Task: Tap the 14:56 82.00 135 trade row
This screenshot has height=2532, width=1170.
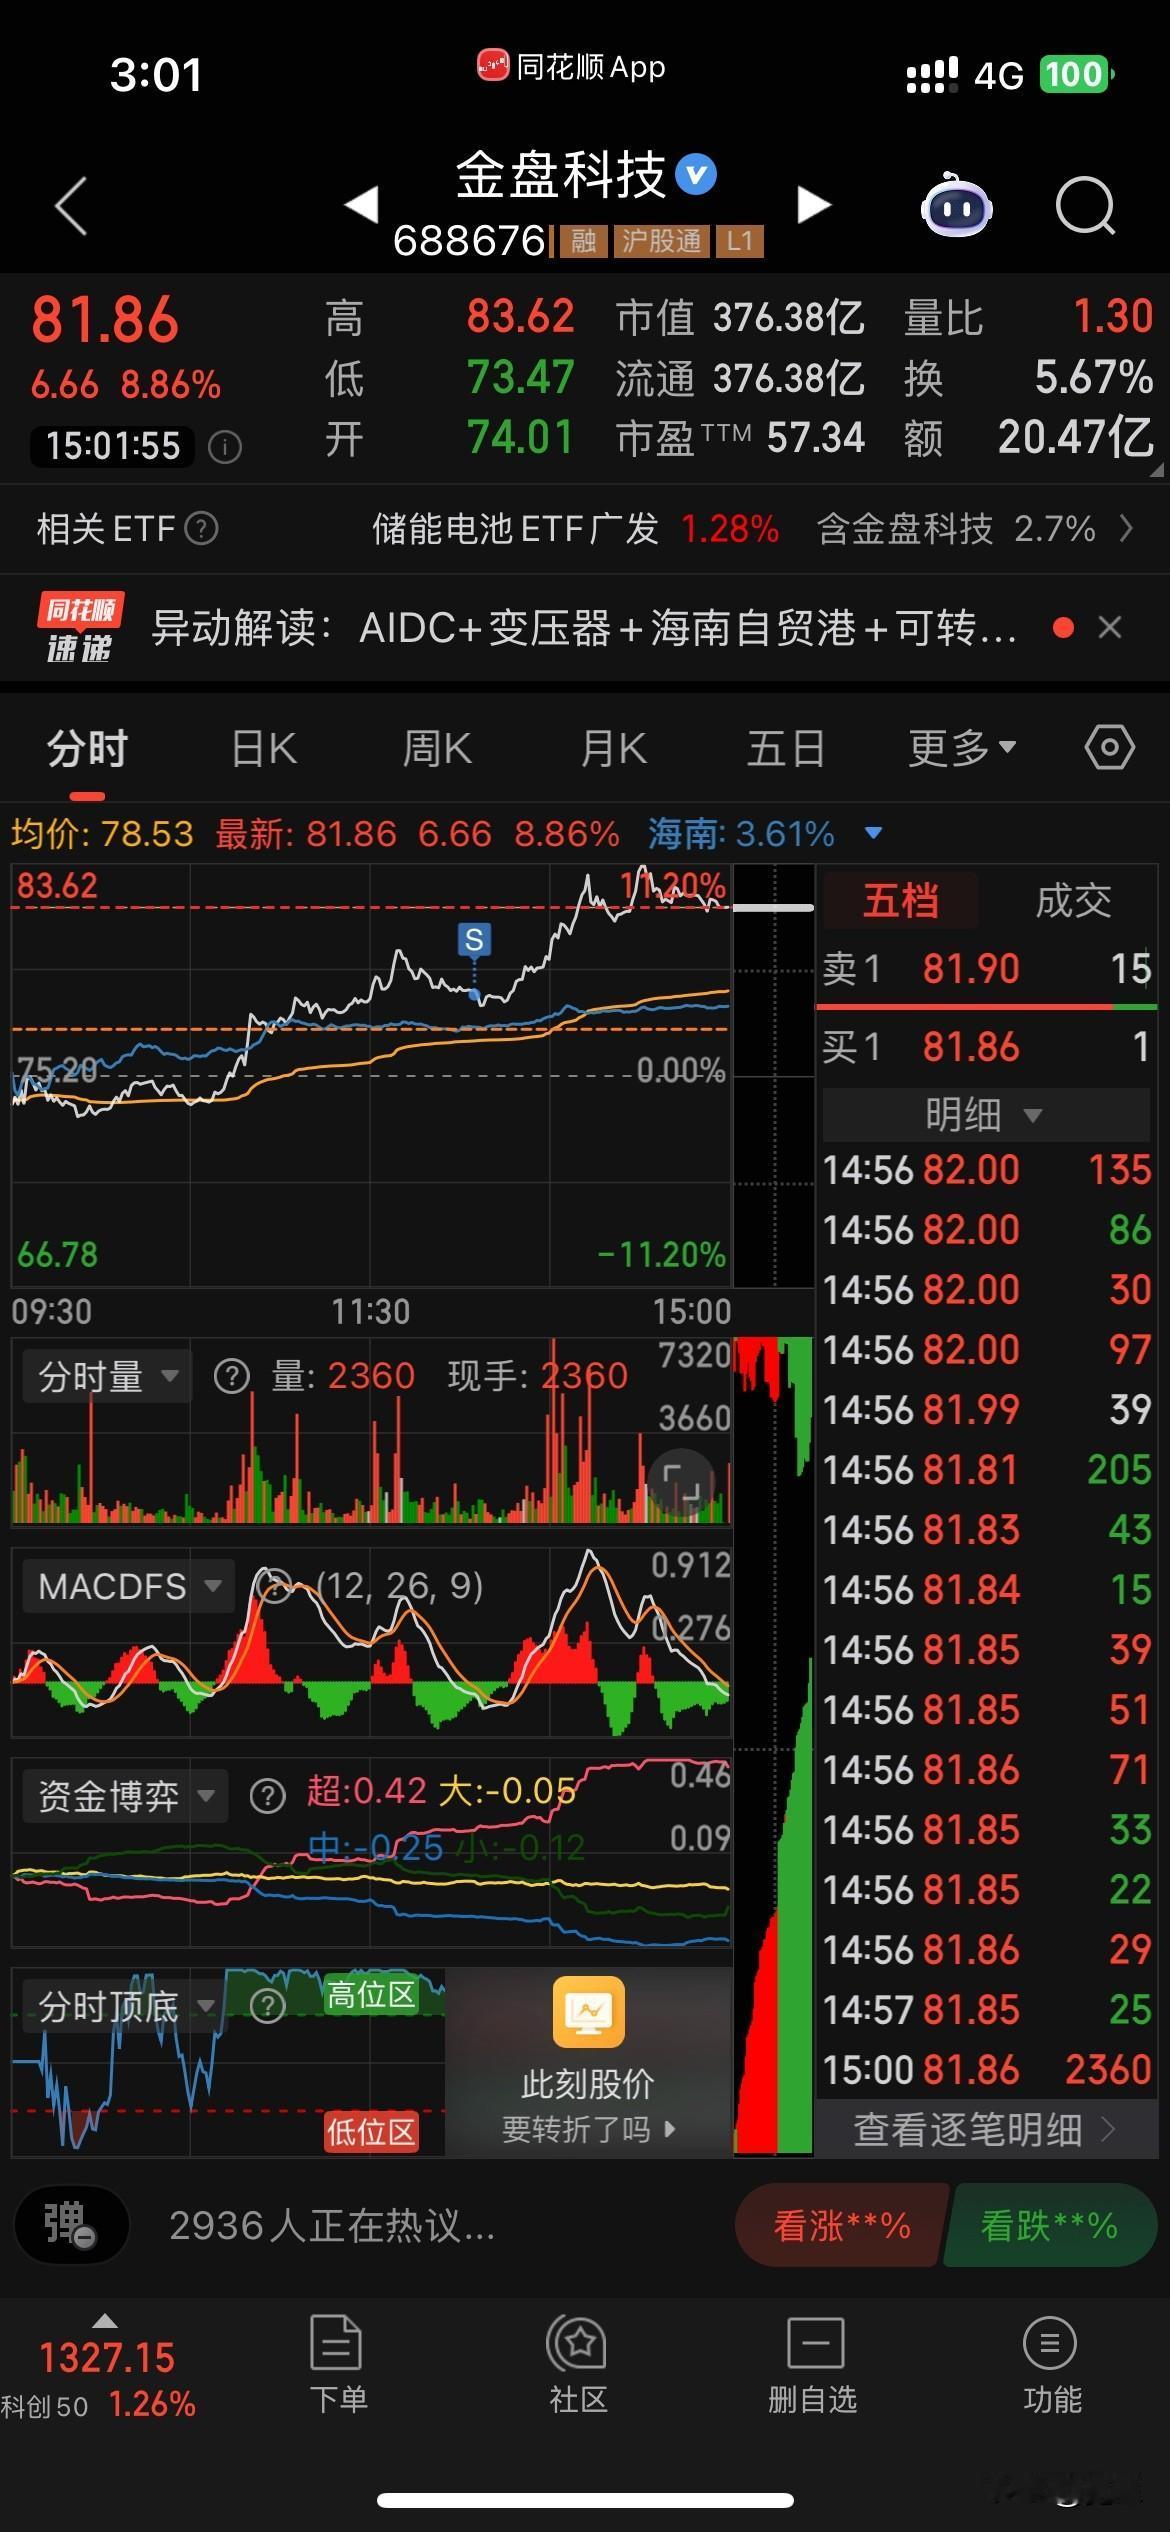Action: (x=986, y=1169)
